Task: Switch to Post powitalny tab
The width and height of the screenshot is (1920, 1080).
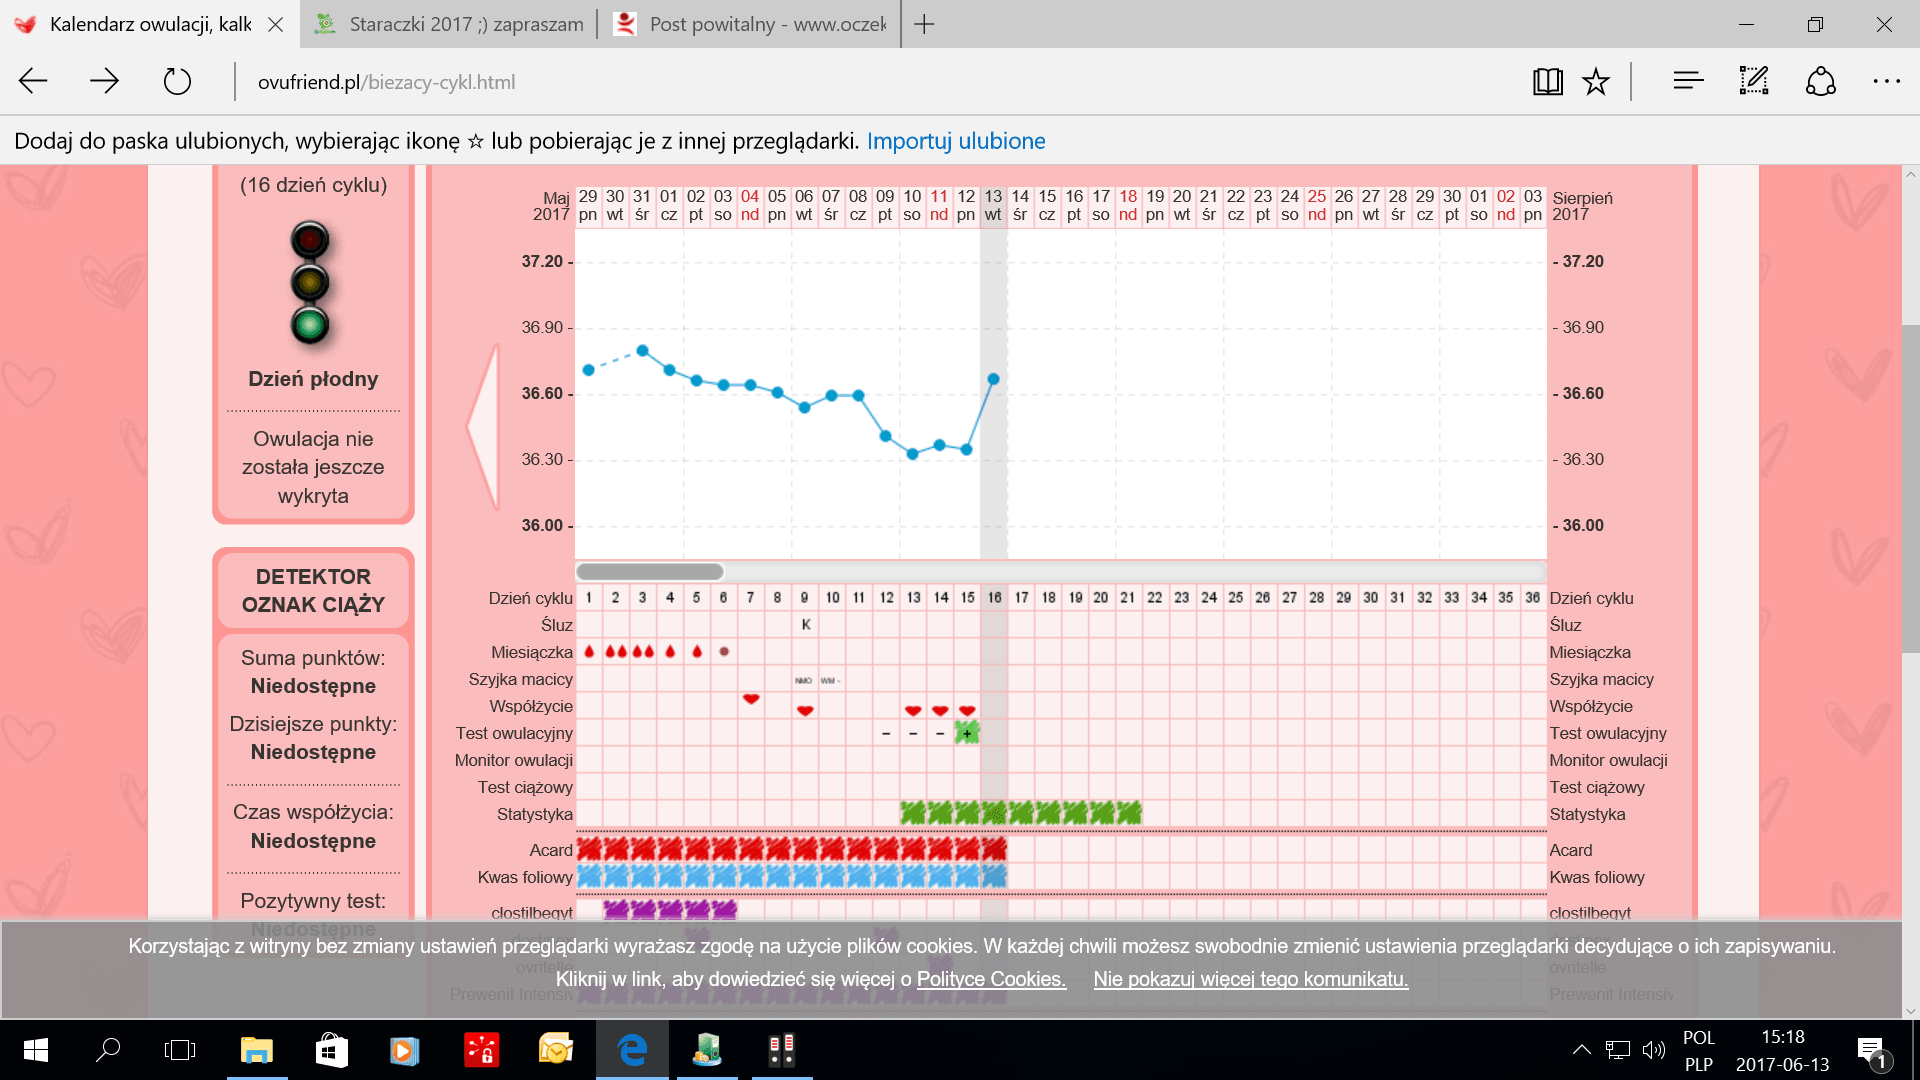Action: 750,24
